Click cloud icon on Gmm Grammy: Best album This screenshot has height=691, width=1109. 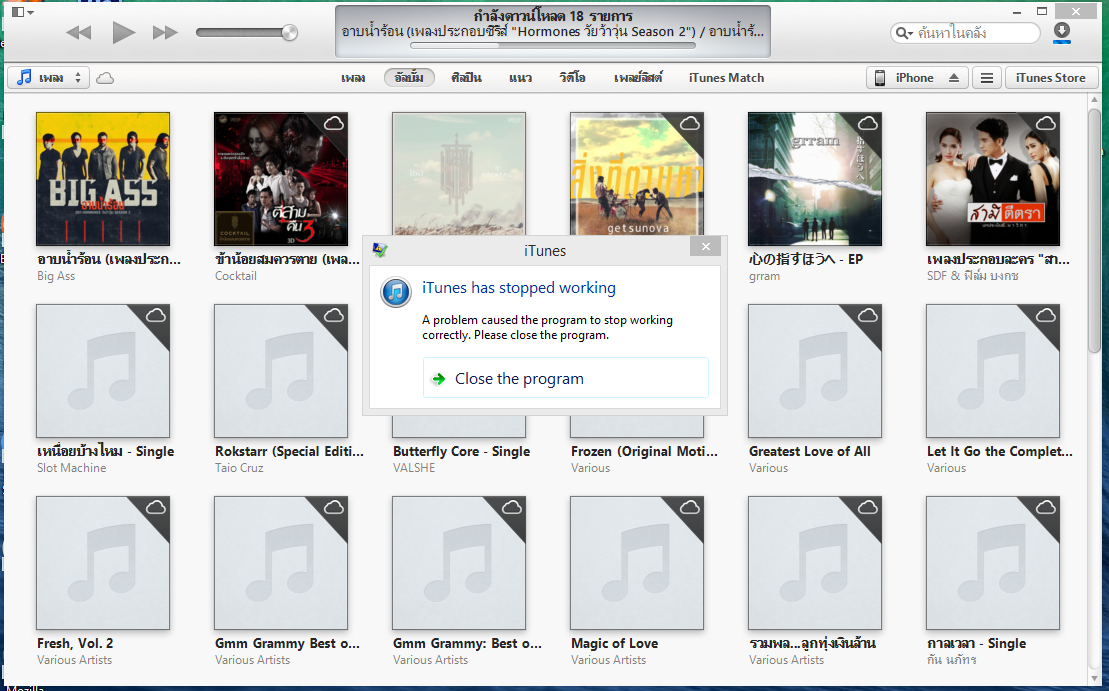512,507
